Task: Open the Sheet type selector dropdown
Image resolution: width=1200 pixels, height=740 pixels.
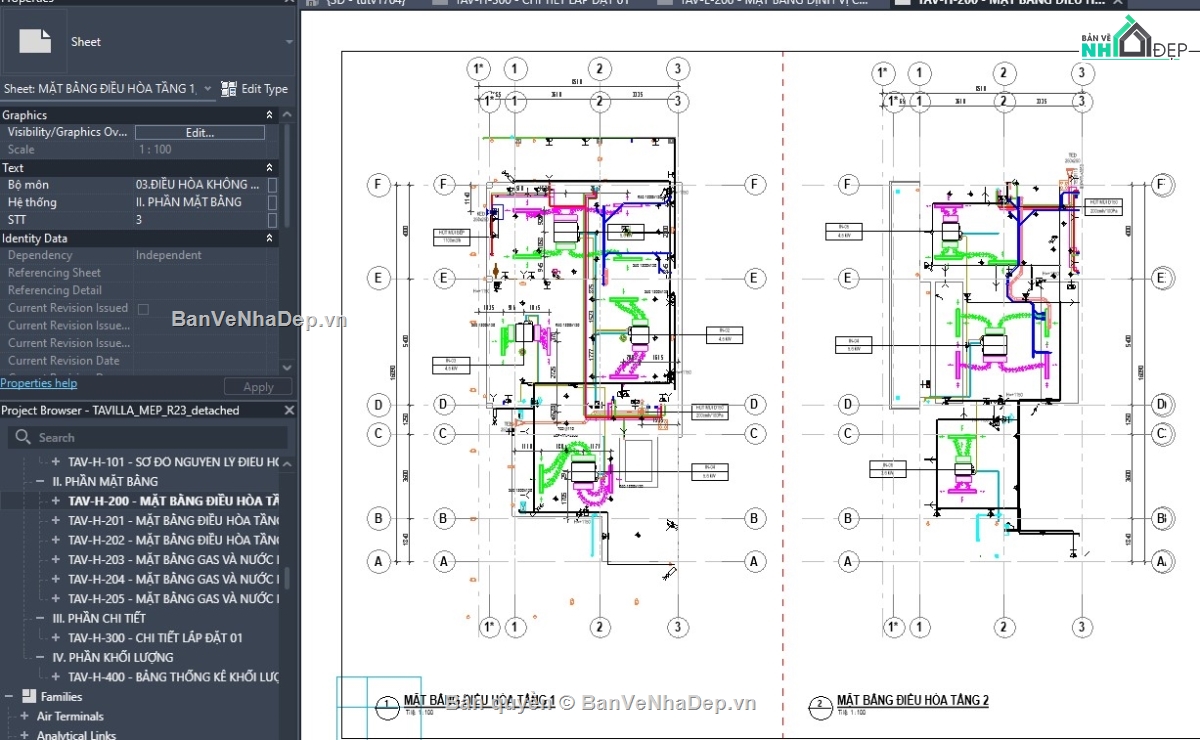Action: (x=289, y=42)
